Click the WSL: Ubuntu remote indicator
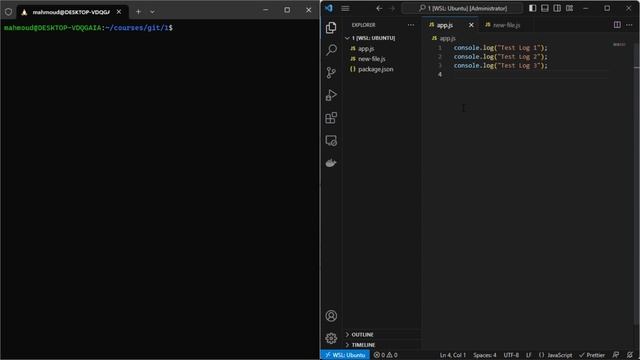The width and height of the screenshot is (640, 360). tap(345, 355)
